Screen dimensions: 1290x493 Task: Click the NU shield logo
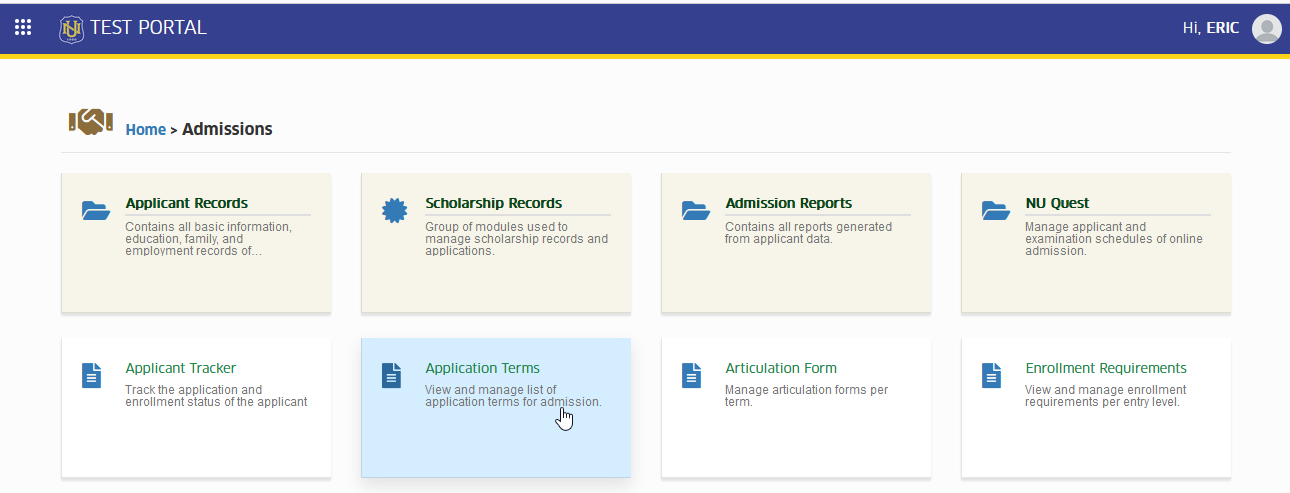coord(71,29)
